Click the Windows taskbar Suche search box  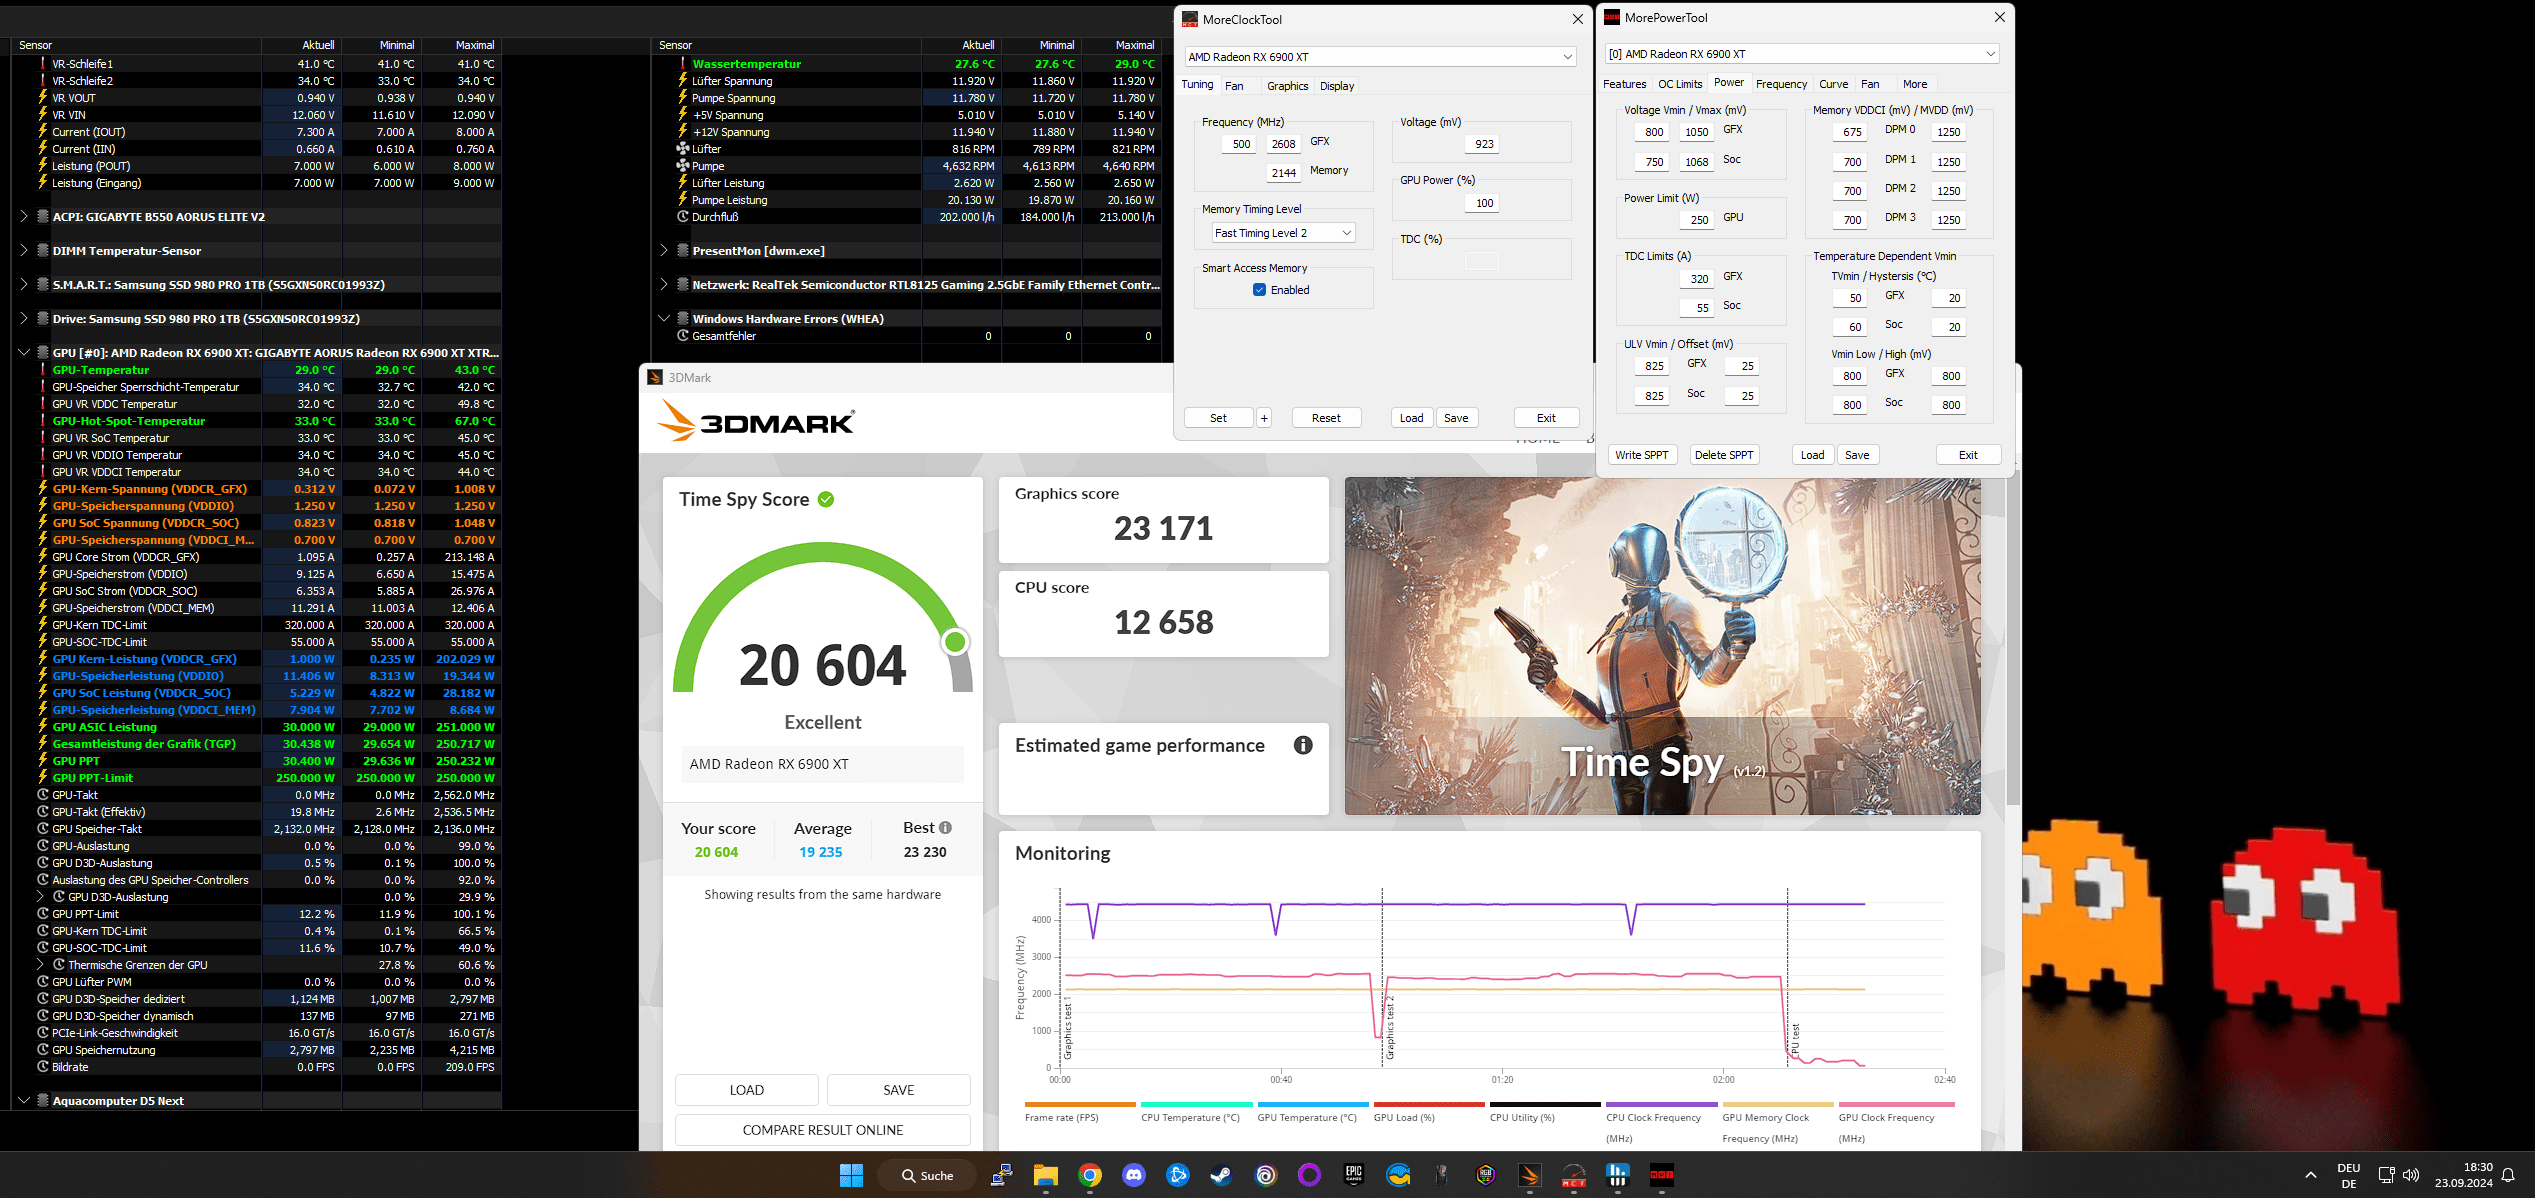click(927, 1175)
